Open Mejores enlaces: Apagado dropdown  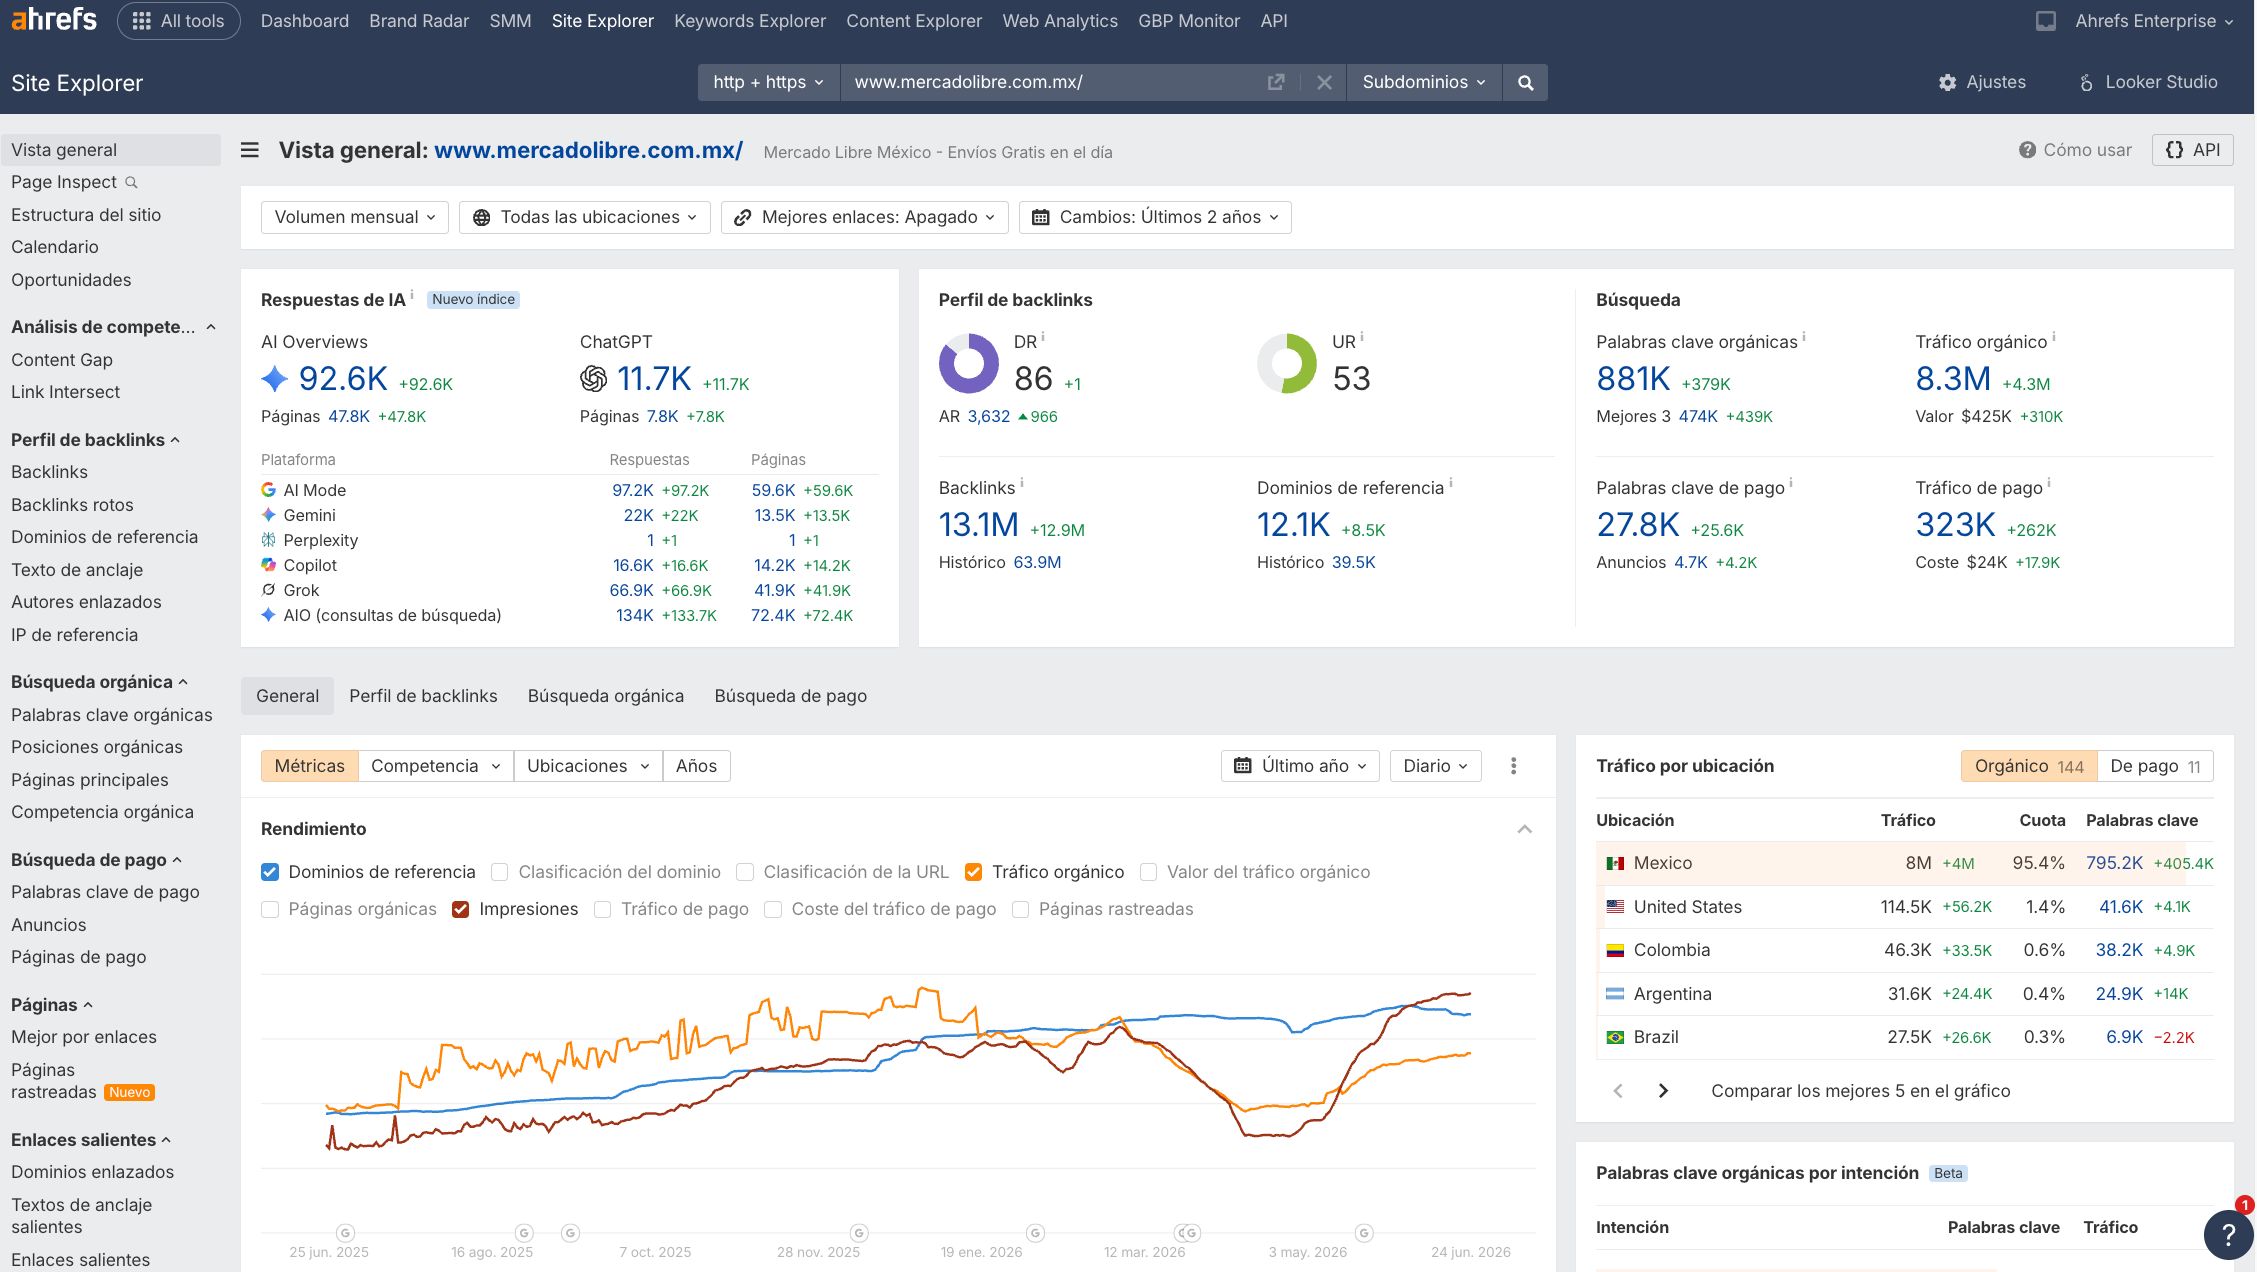click(864, 217)
